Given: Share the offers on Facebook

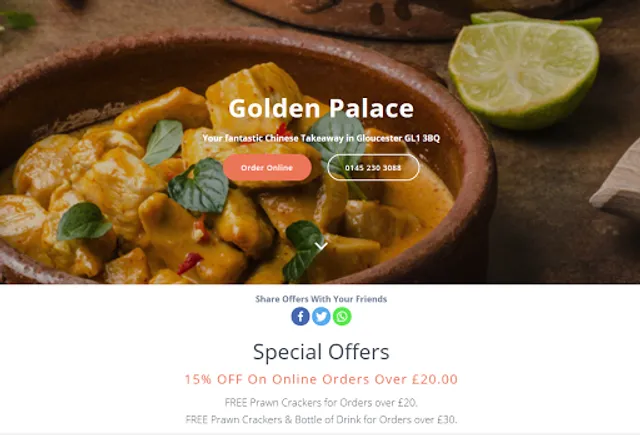Looking at the screenshot, I should [x=300, y=316].
